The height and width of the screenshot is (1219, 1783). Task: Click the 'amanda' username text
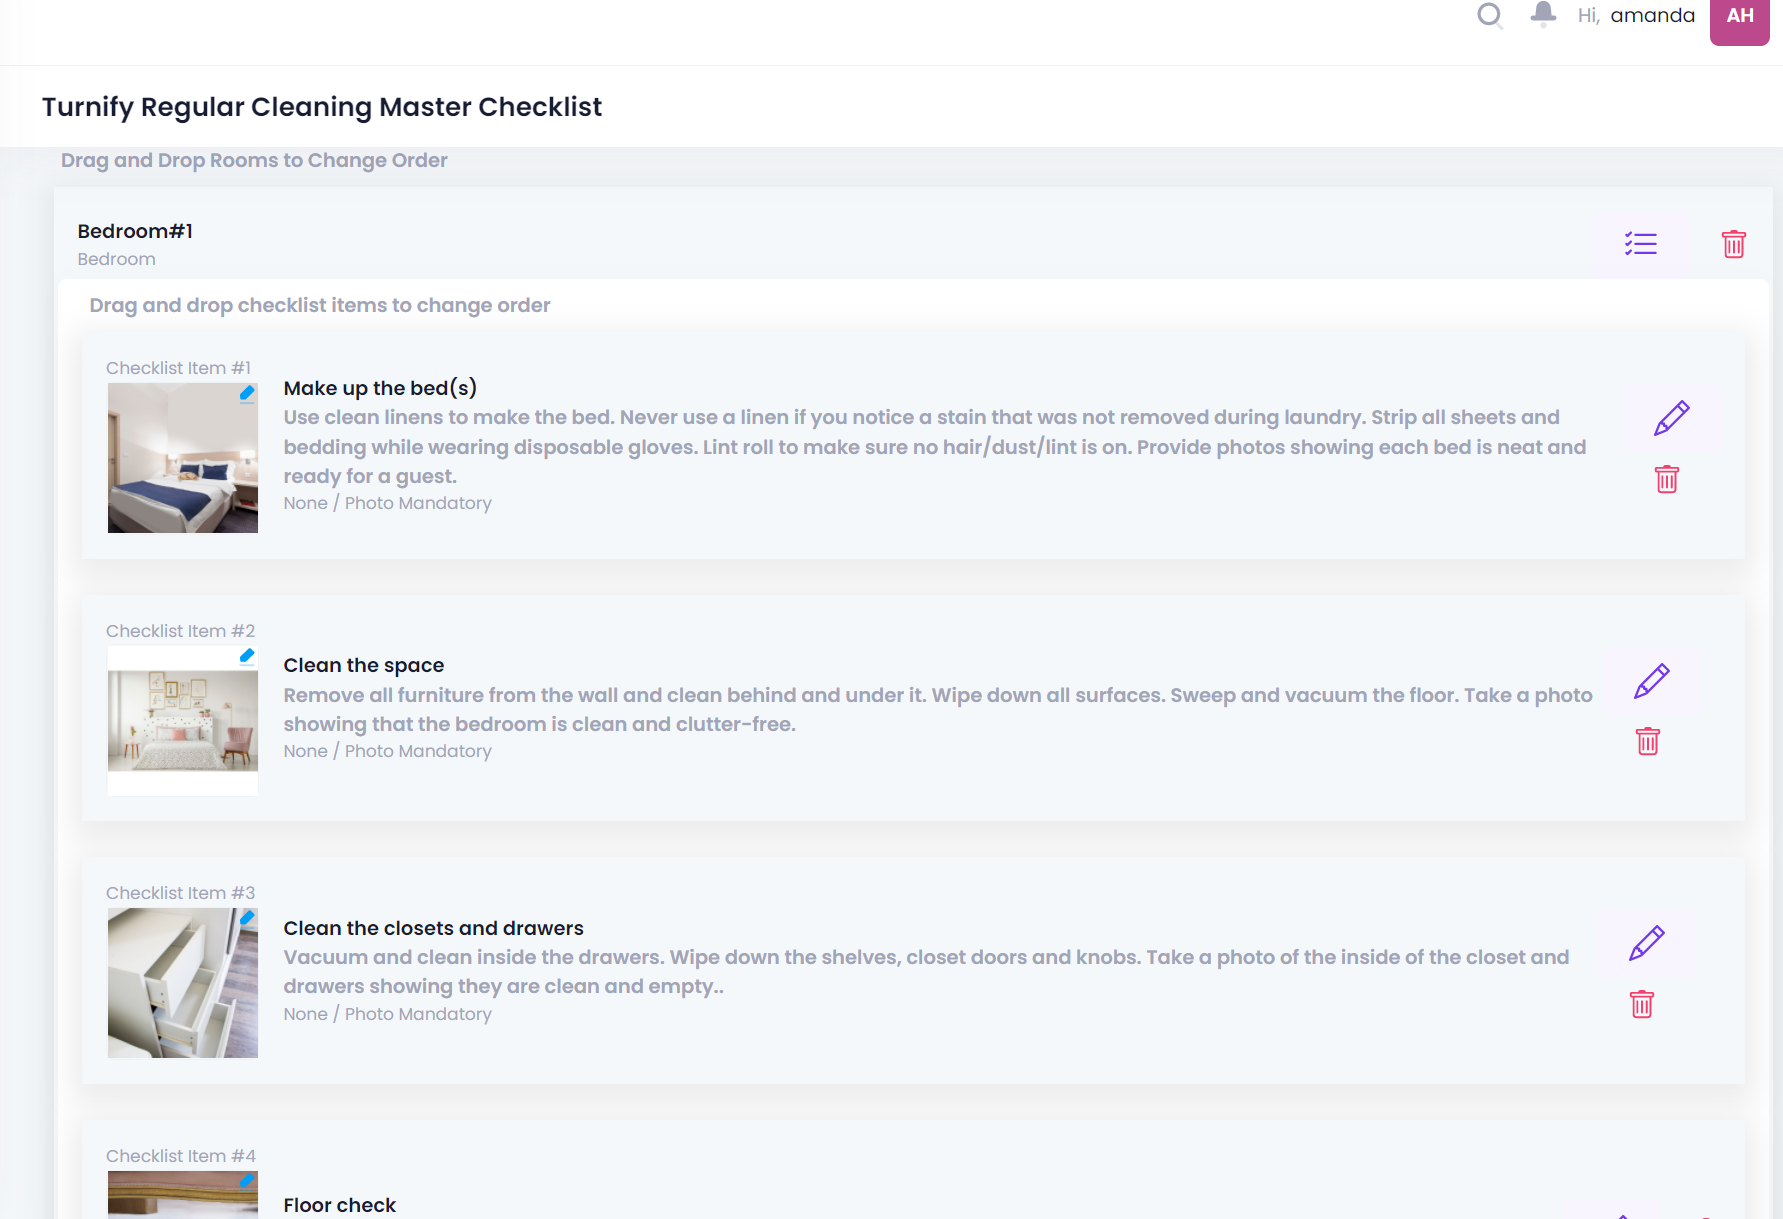pyautogui.click(x=1652, y=15)
